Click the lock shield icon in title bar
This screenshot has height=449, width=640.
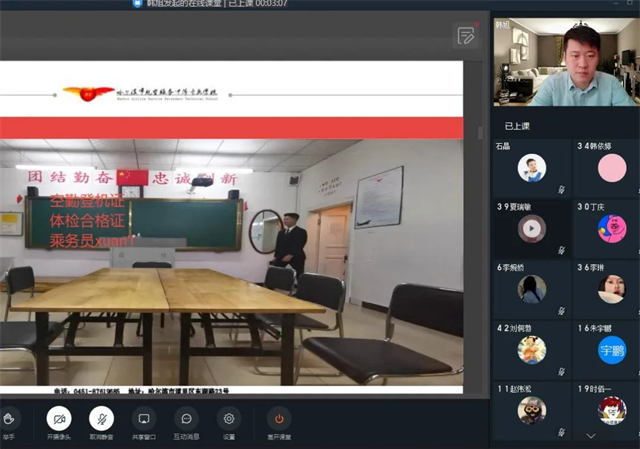coord(138,3)
